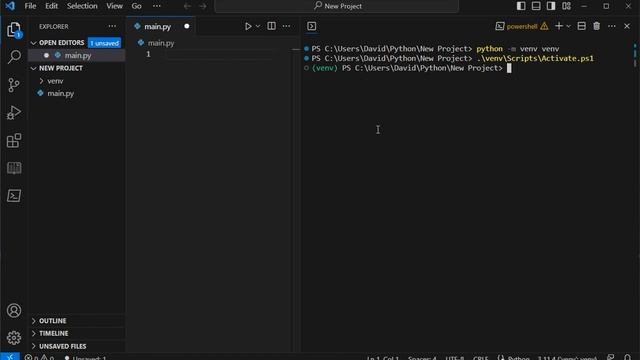Open terminal panel More Actions ellipsis

click(x=612, y=26)
